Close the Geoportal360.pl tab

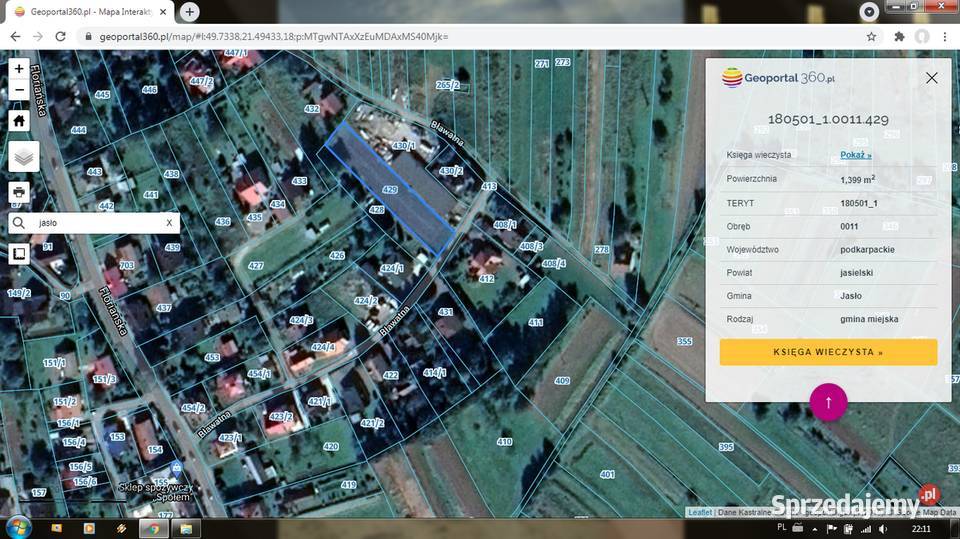pos(163,12)
